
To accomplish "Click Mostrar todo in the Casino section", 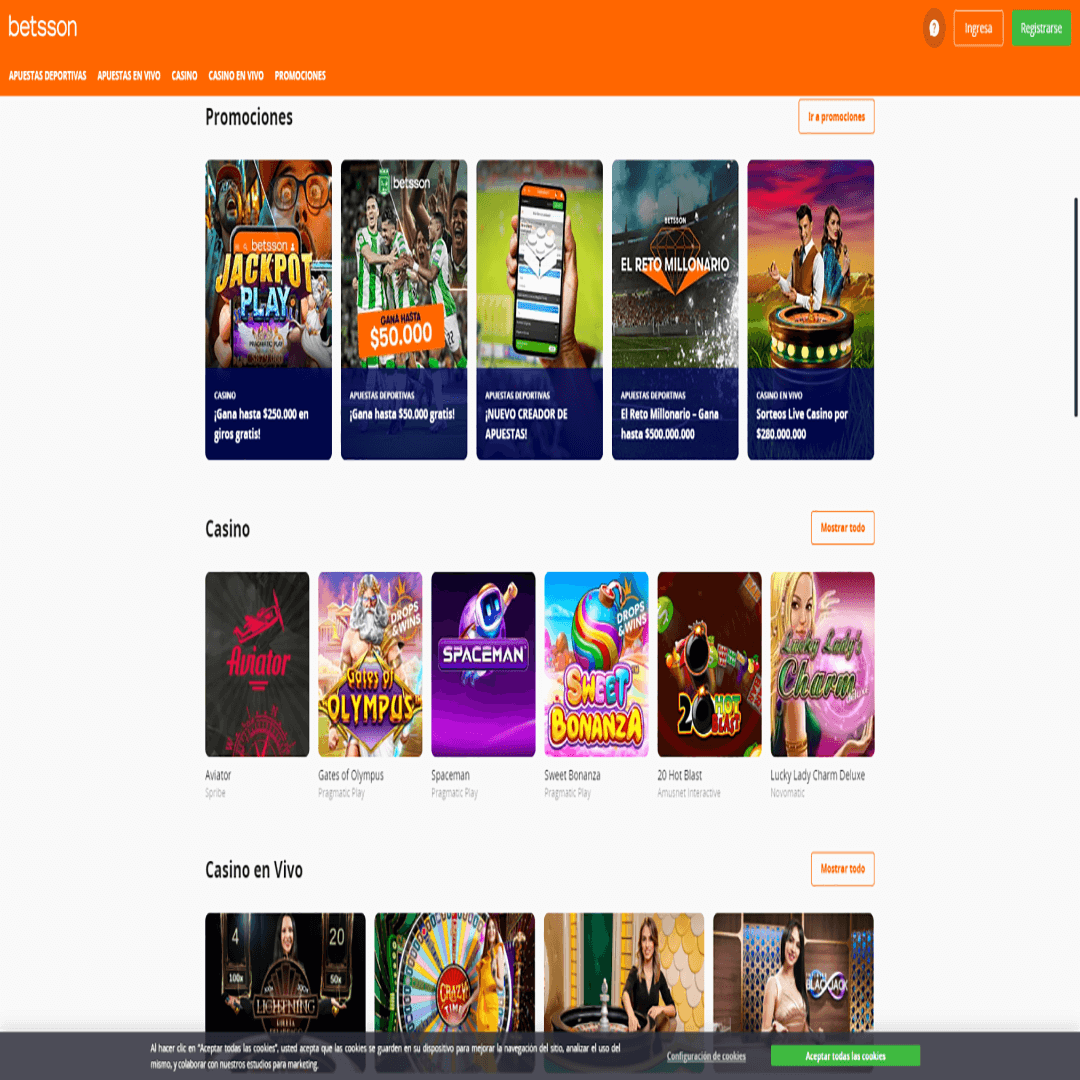I will click(842, 528).
